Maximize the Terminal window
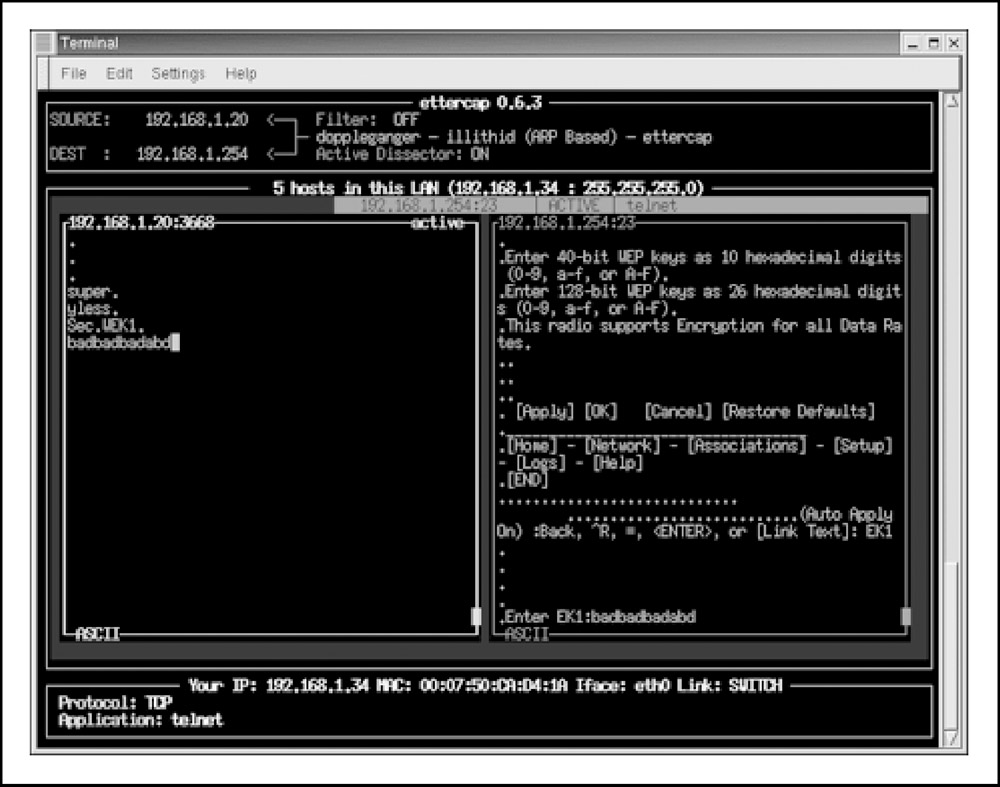 click(934, 43)
